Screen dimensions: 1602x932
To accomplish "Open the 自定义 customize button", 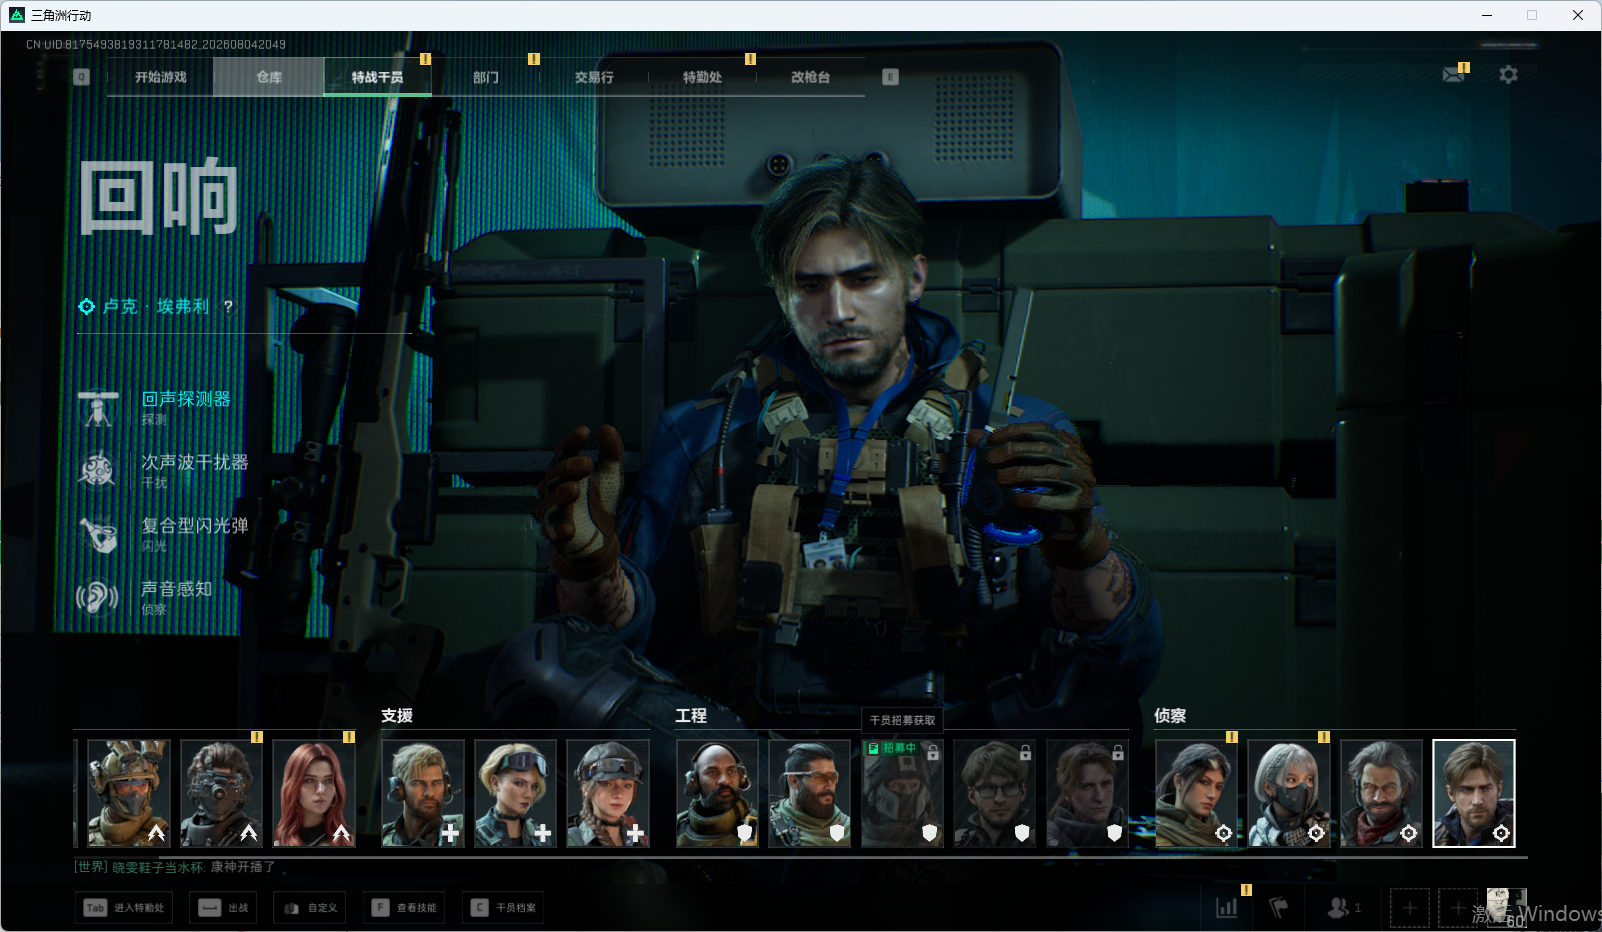I will point(310,908).
